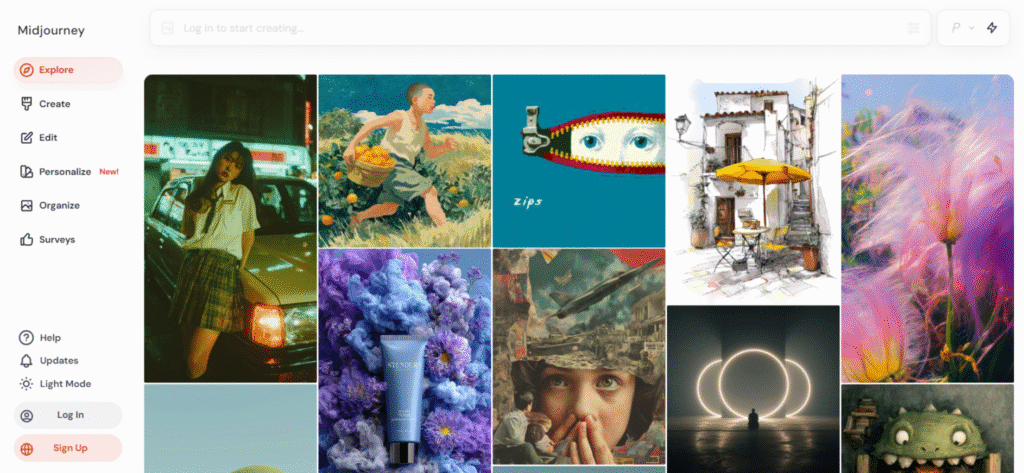Open the Create brush icon
Viewport: 1024px width, 473px height.
[x=26, y=104]
